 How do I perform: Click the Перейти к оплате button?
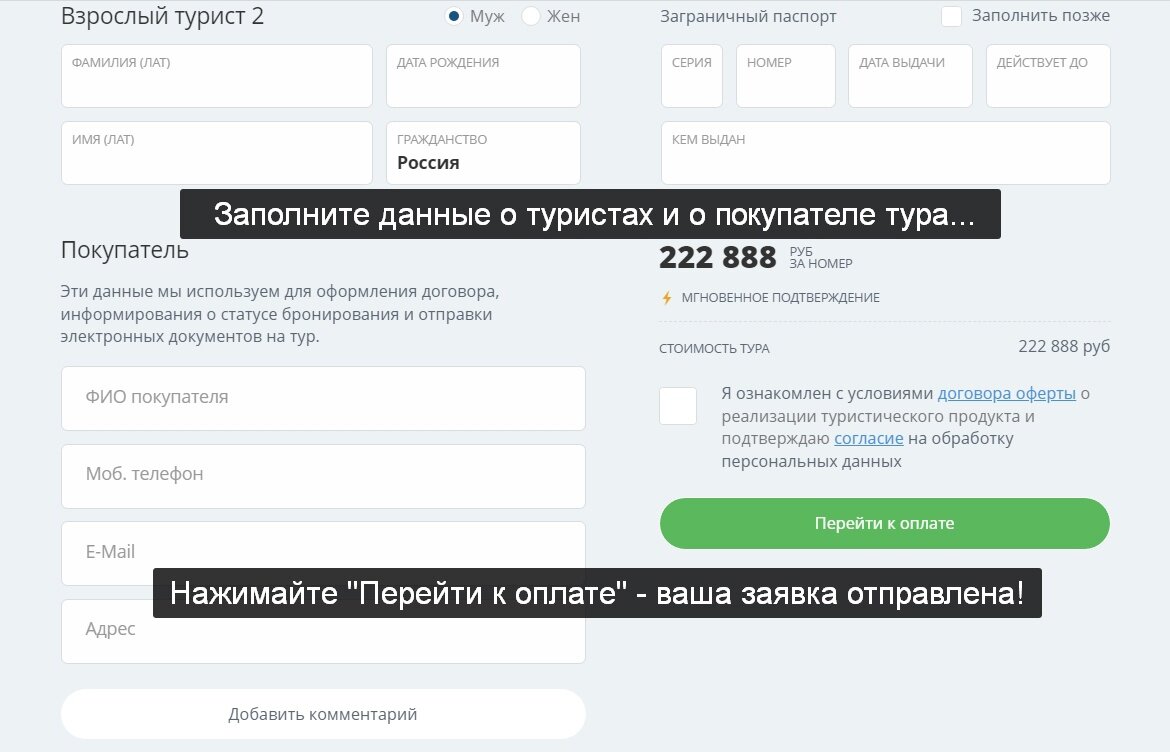click(x=884, y=523)
